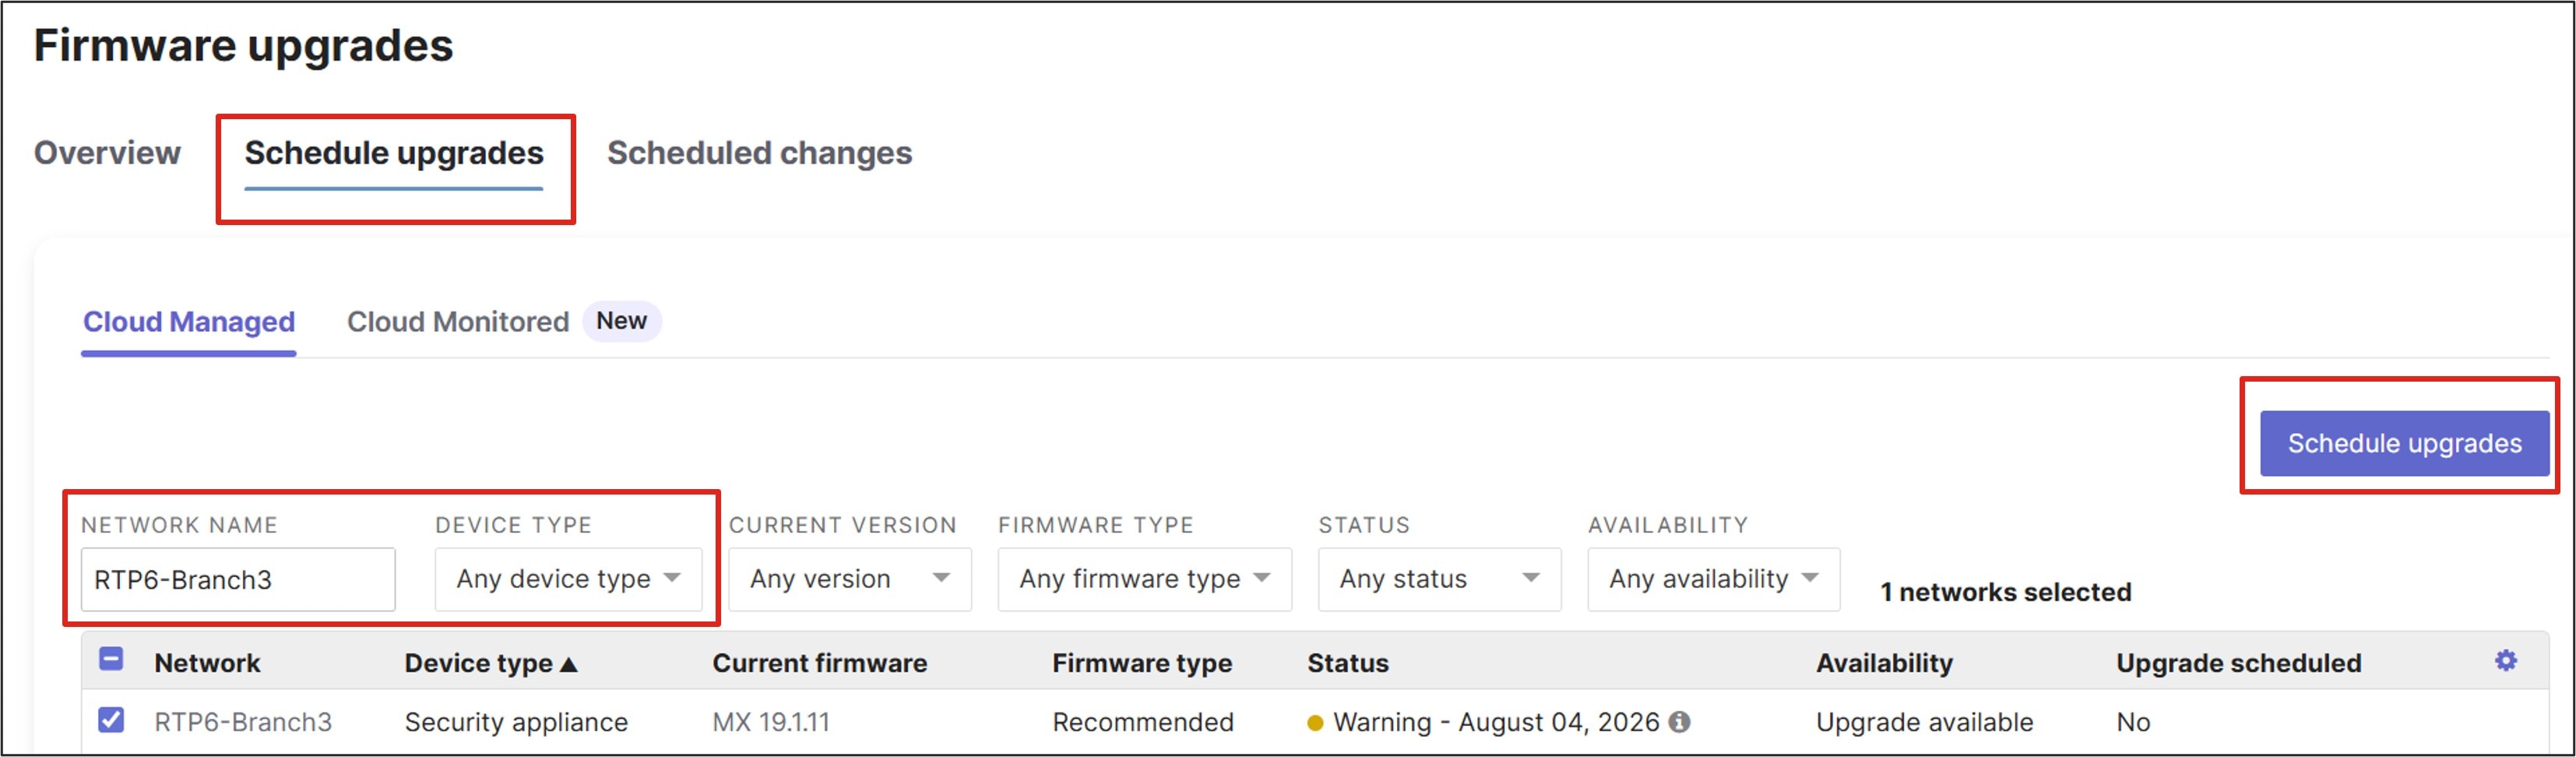This screenshot has width=2576, height=757.
Task: Switch to the Cloud Monitored sub-tab
Action: 458,322
